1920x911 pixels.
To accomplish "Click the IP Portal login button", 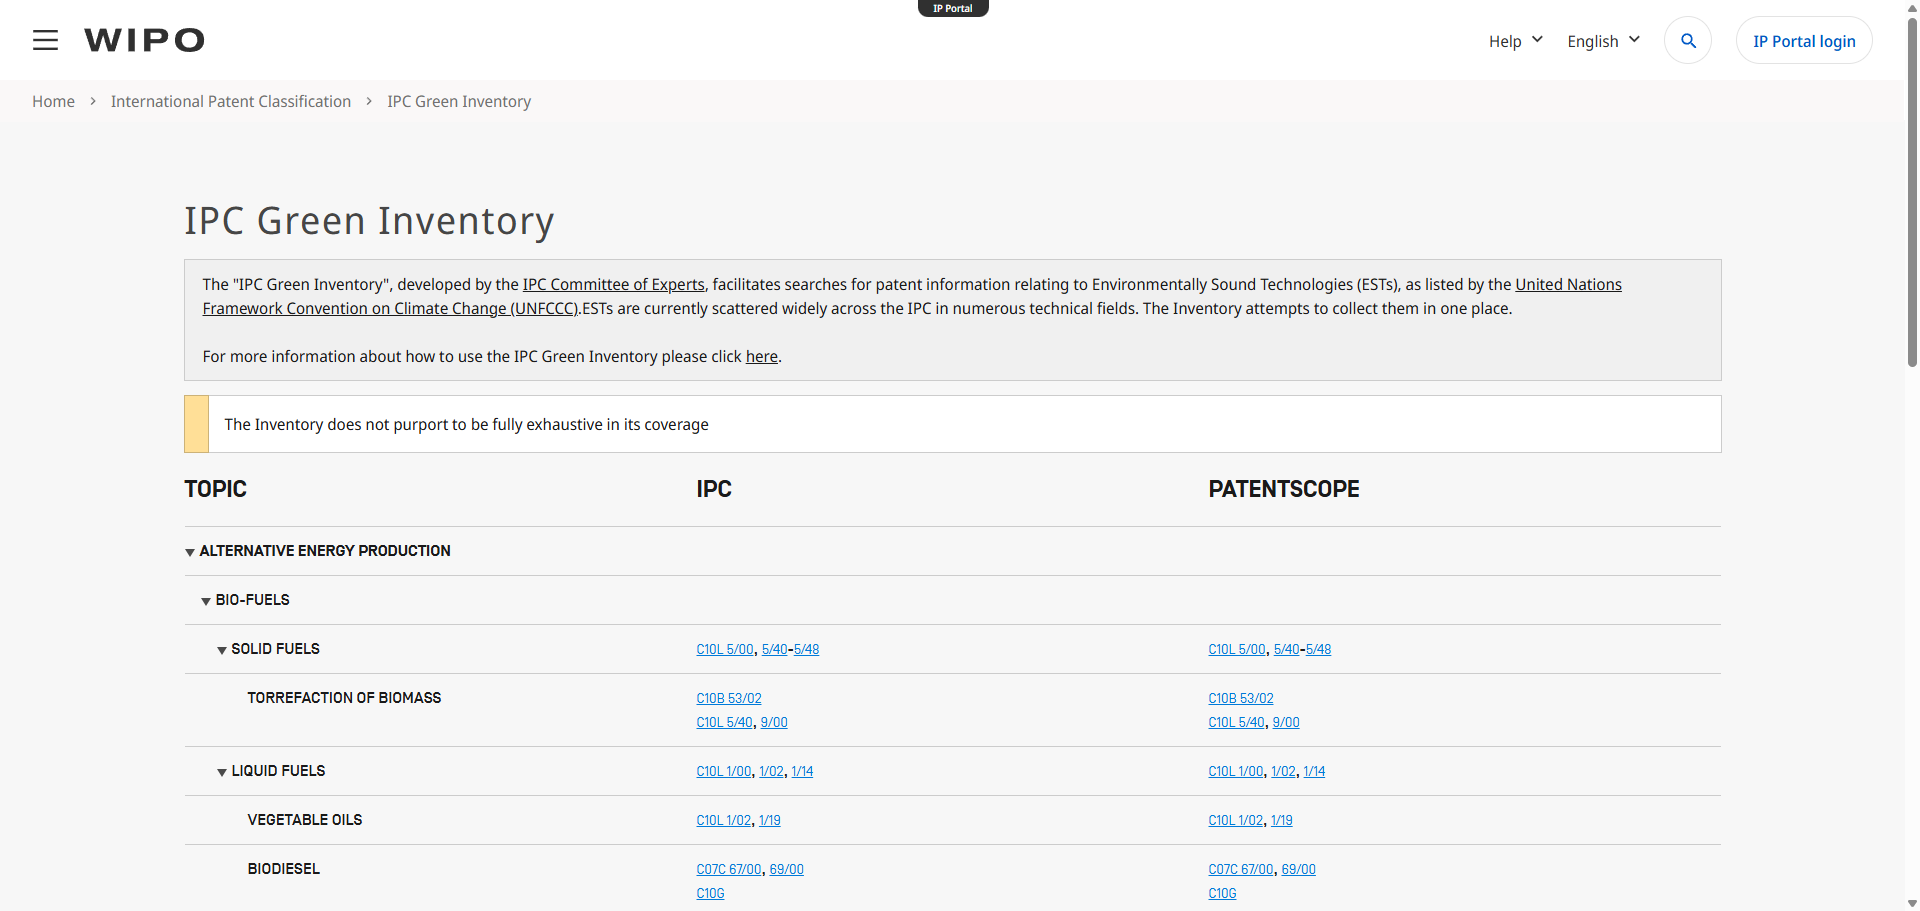I will 1804,41.
